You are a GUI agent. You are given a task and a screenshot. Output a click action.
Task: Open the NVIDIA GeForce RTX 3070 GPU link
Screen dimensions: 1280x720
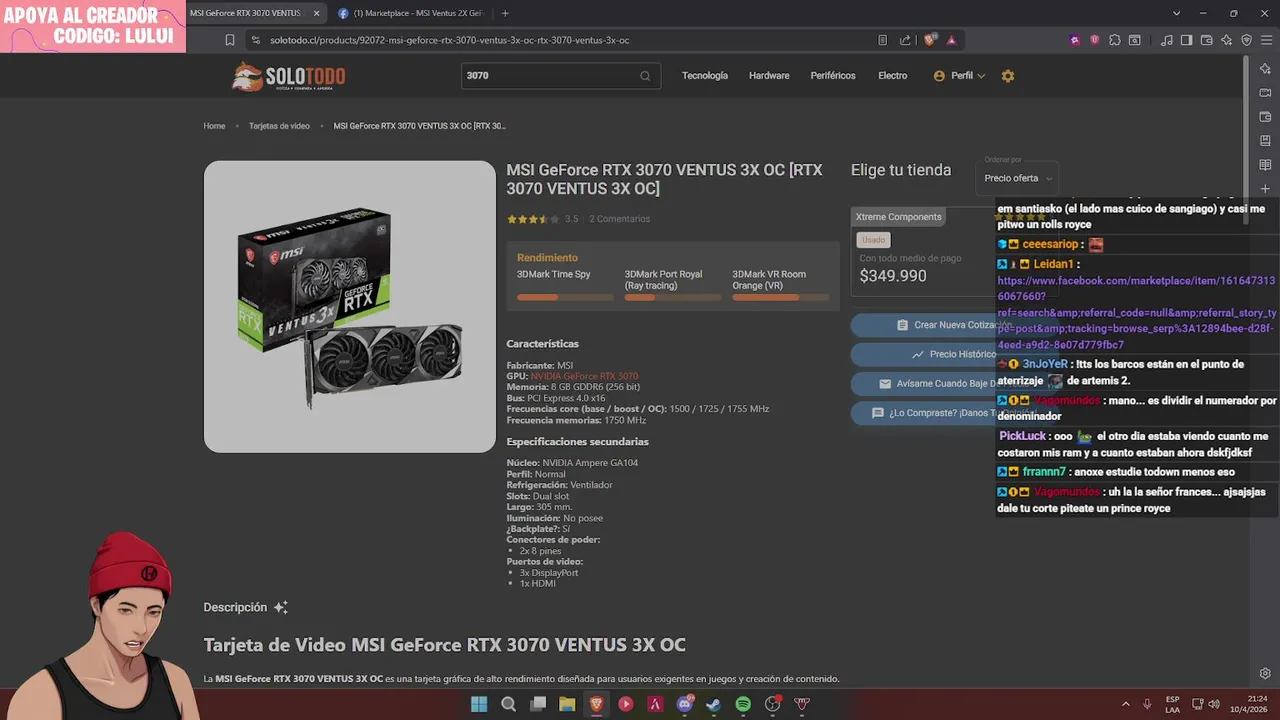584,376
